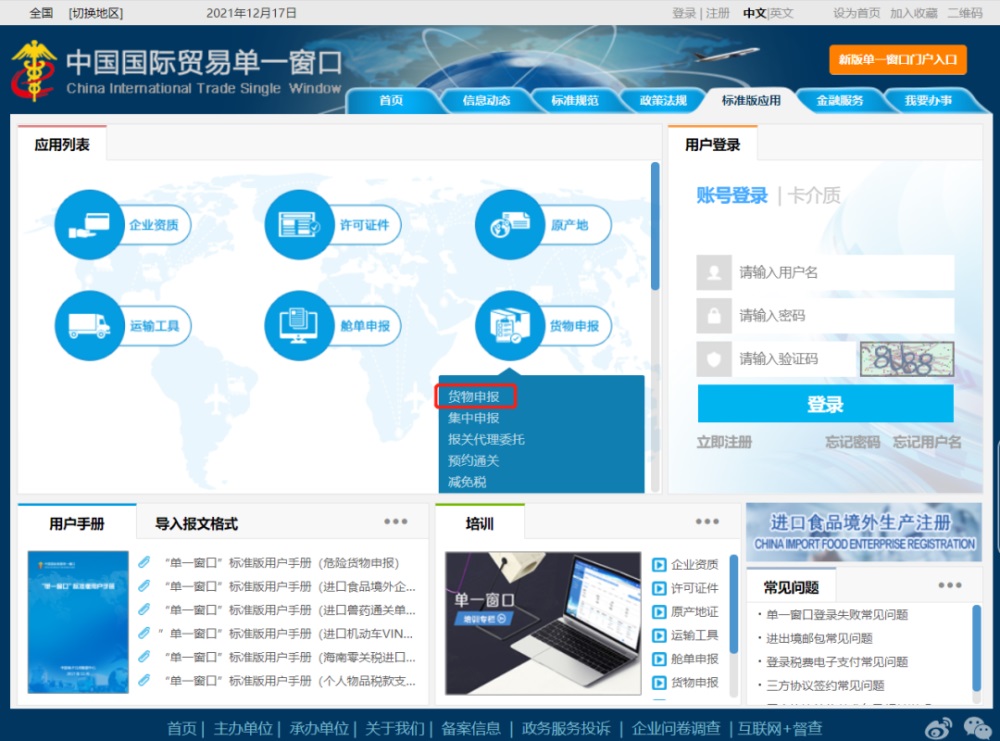The width and height of the screenshot is (1000, 741).
Task: Open the training video thumbnail
Action: pos(543,623)
